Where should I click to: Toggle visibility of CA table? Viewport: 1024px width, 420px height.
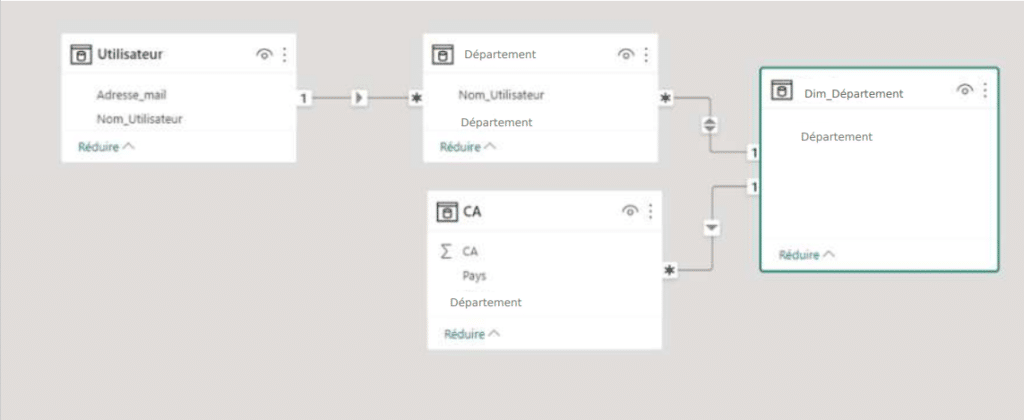[x=630, y=211]
